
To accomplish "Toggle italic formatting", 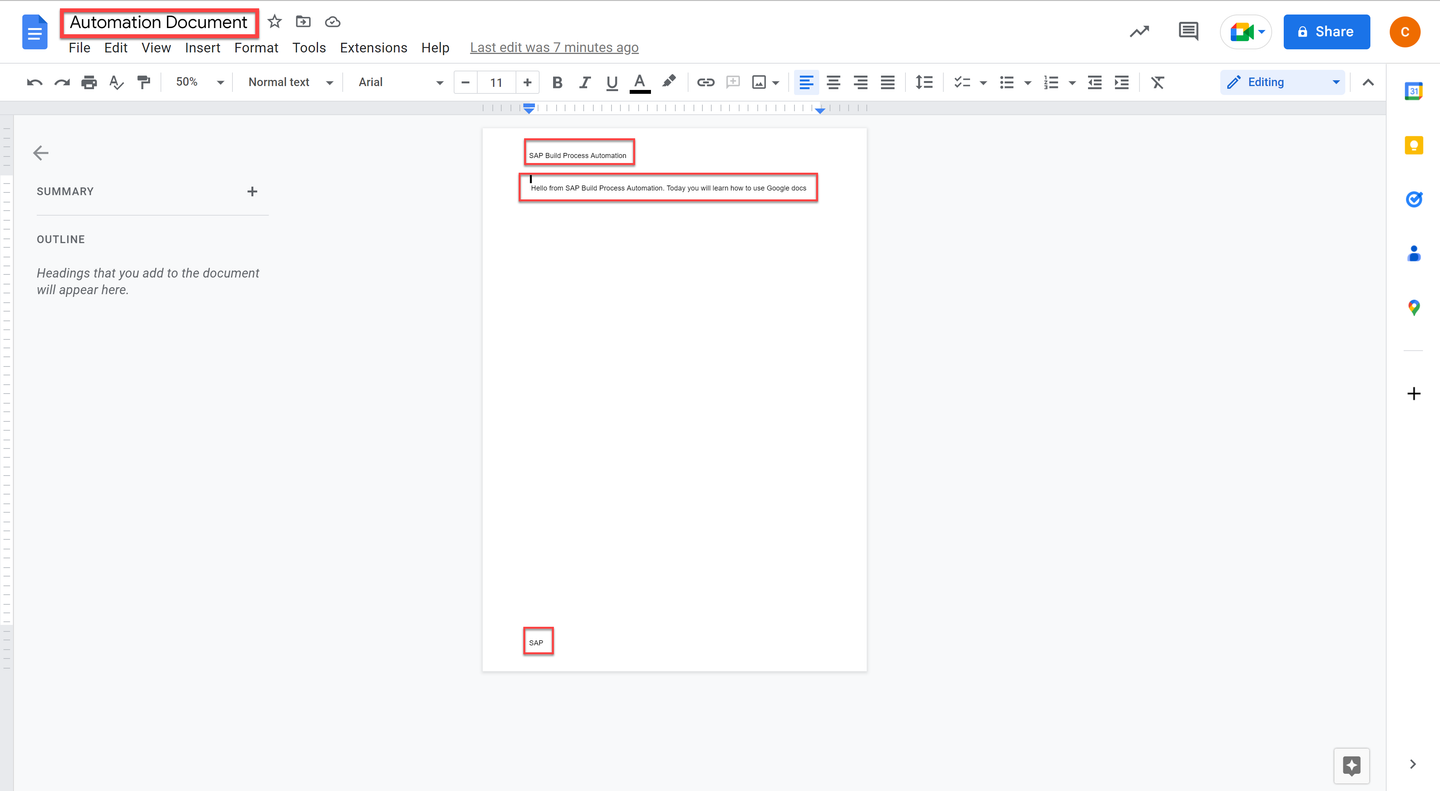I will (x=585, y=82).
